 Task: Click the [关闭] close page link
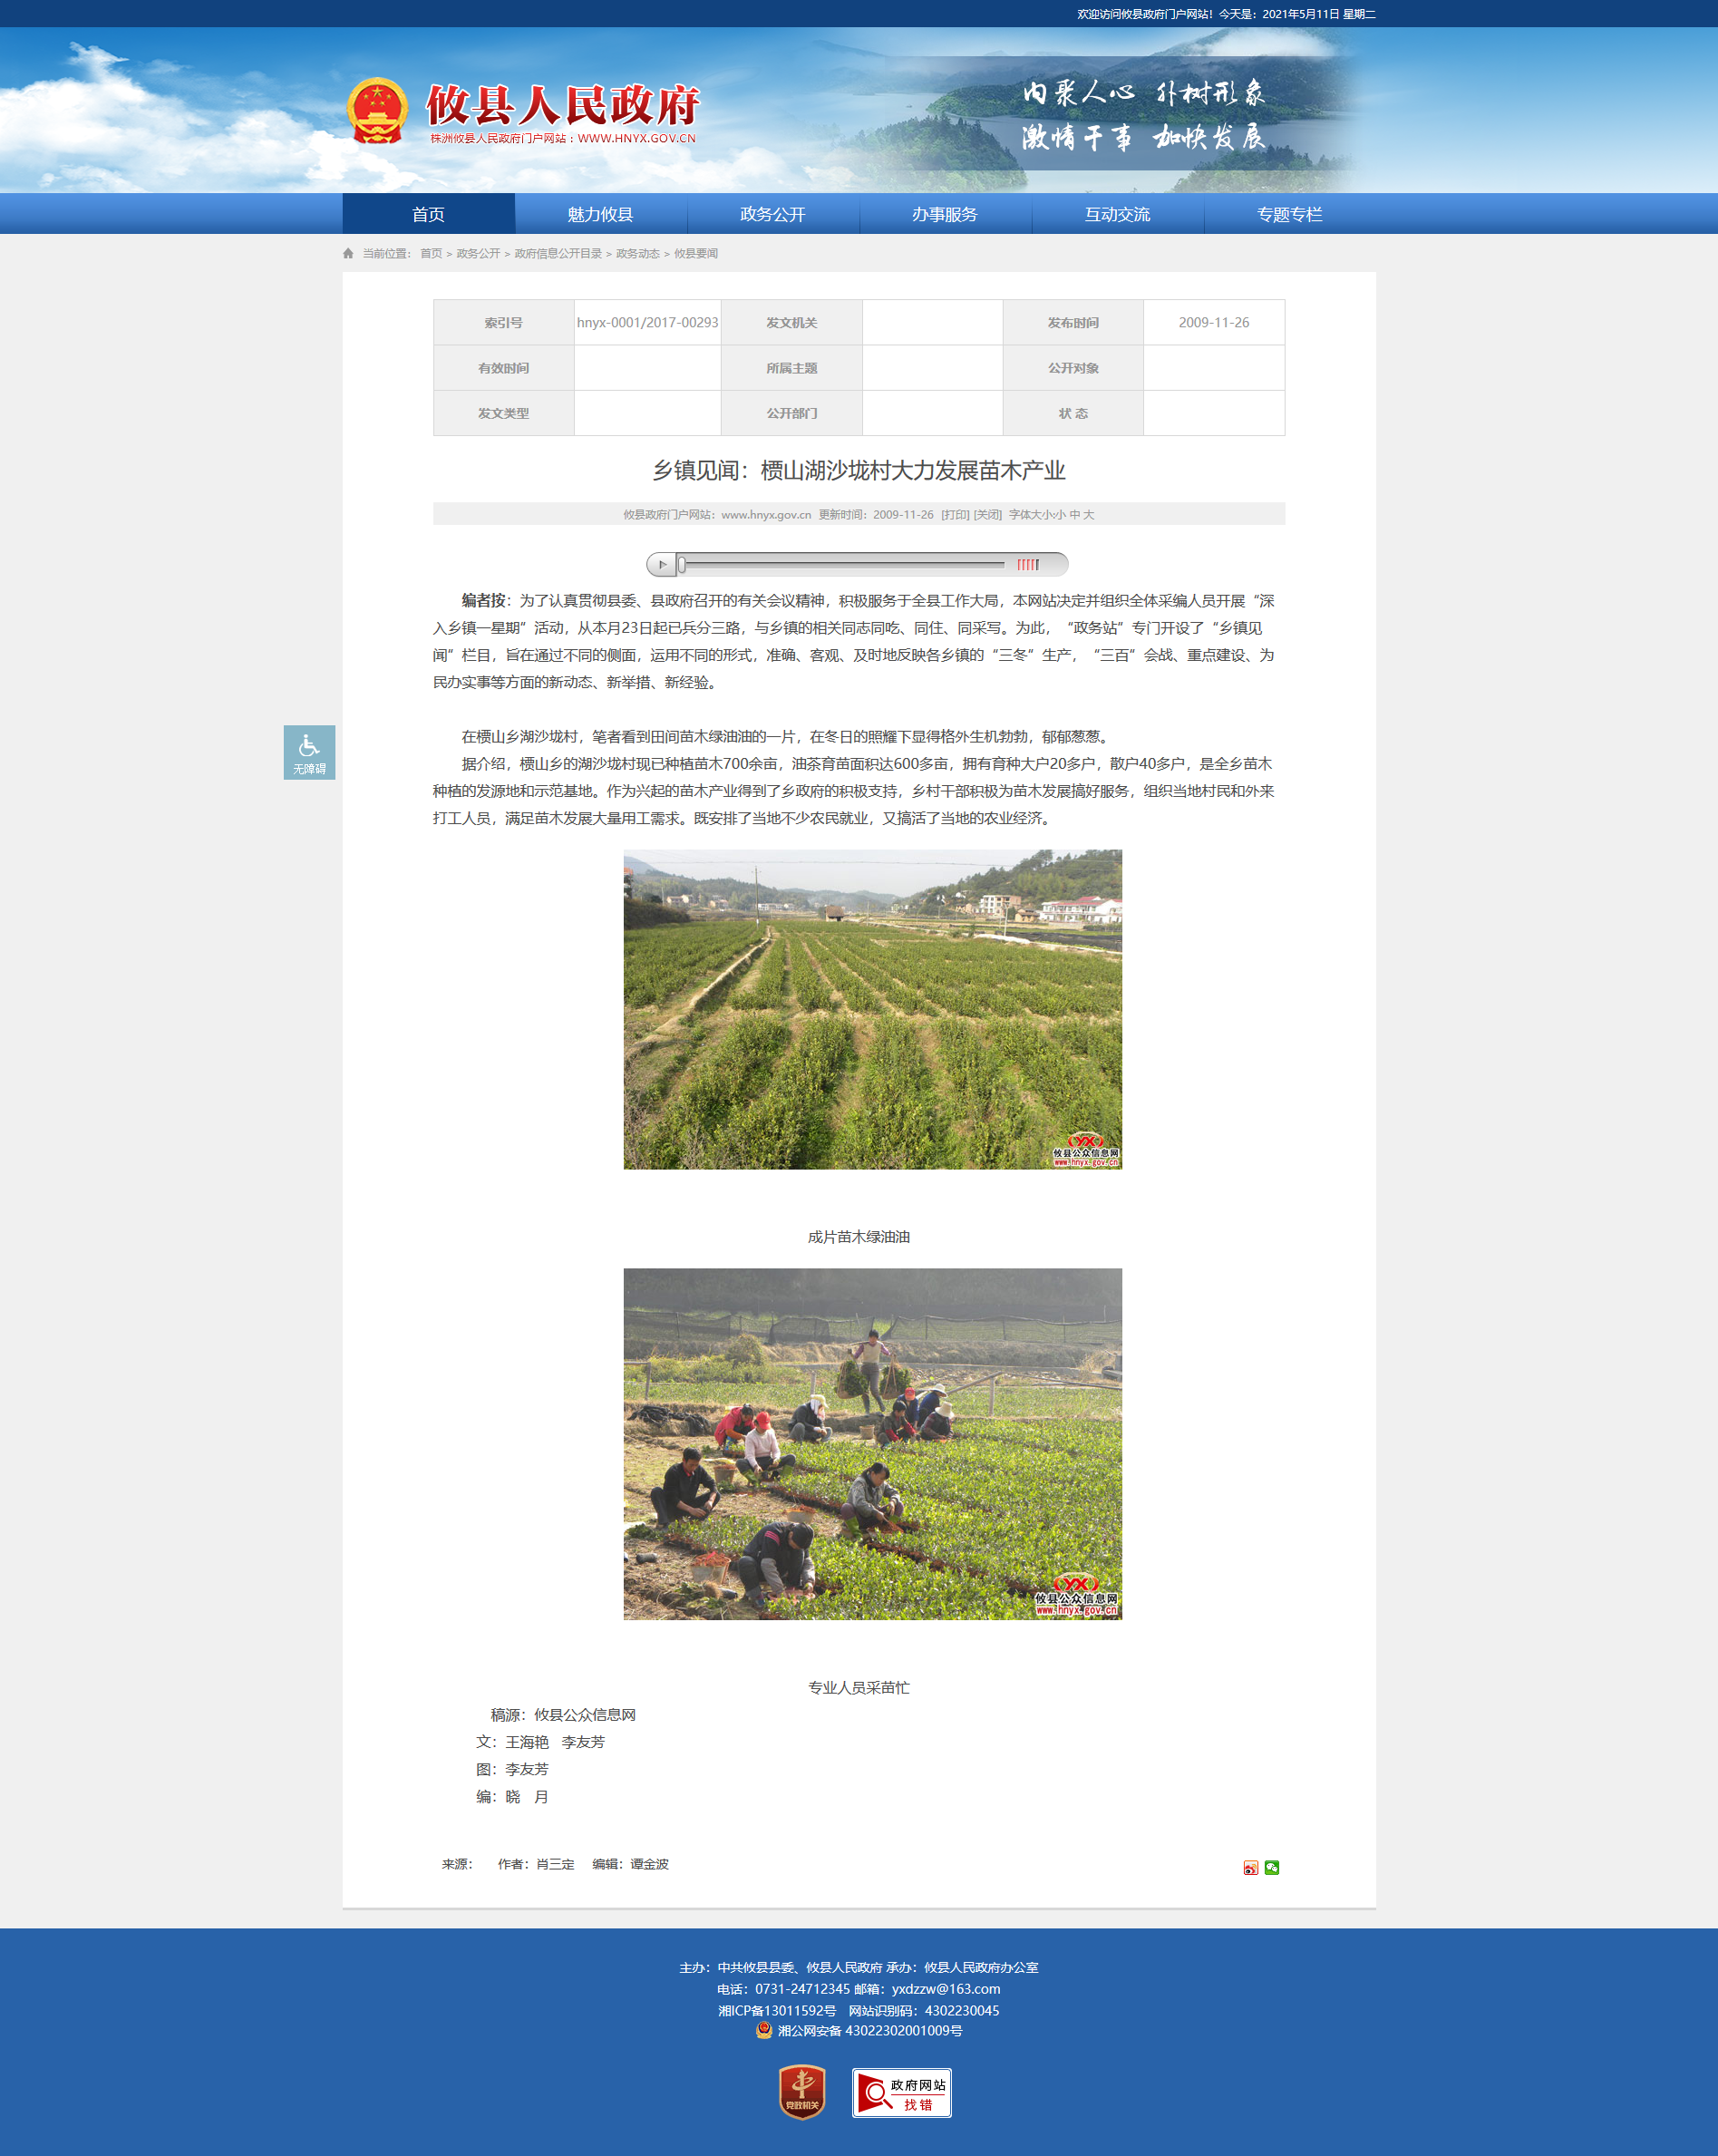pos(987,515)
